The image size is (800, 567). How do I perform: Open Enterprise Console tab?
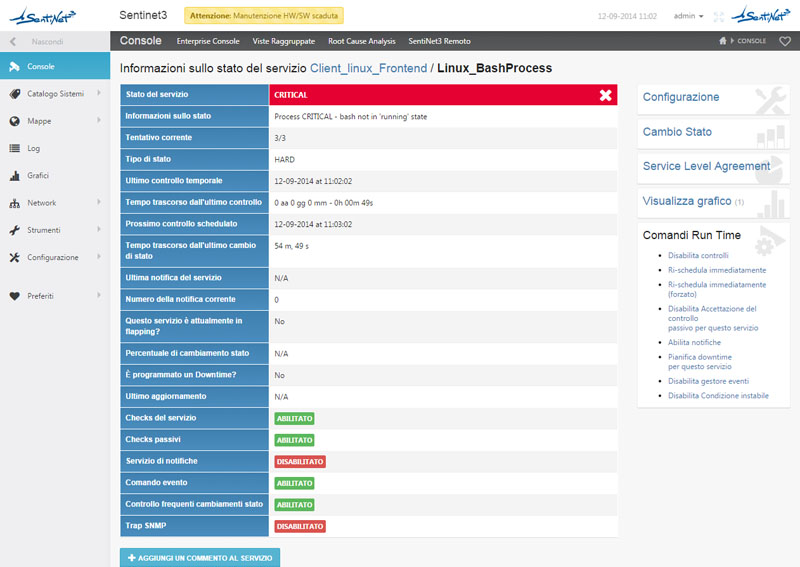tap(208, 41)
